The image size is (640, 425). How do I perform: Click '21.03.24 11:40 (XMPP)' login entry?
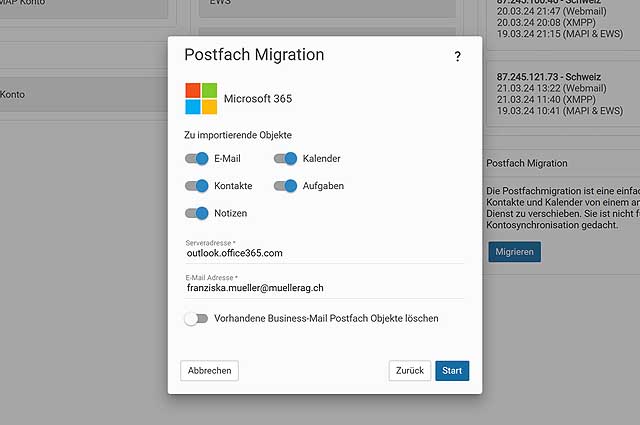tap(546, 99)
